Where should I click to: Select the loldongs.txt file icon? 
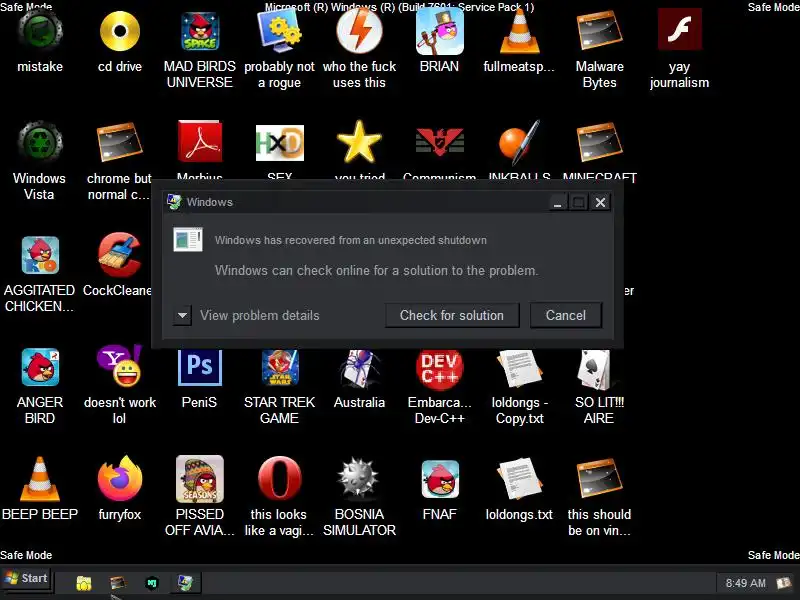tap(519, 479)
